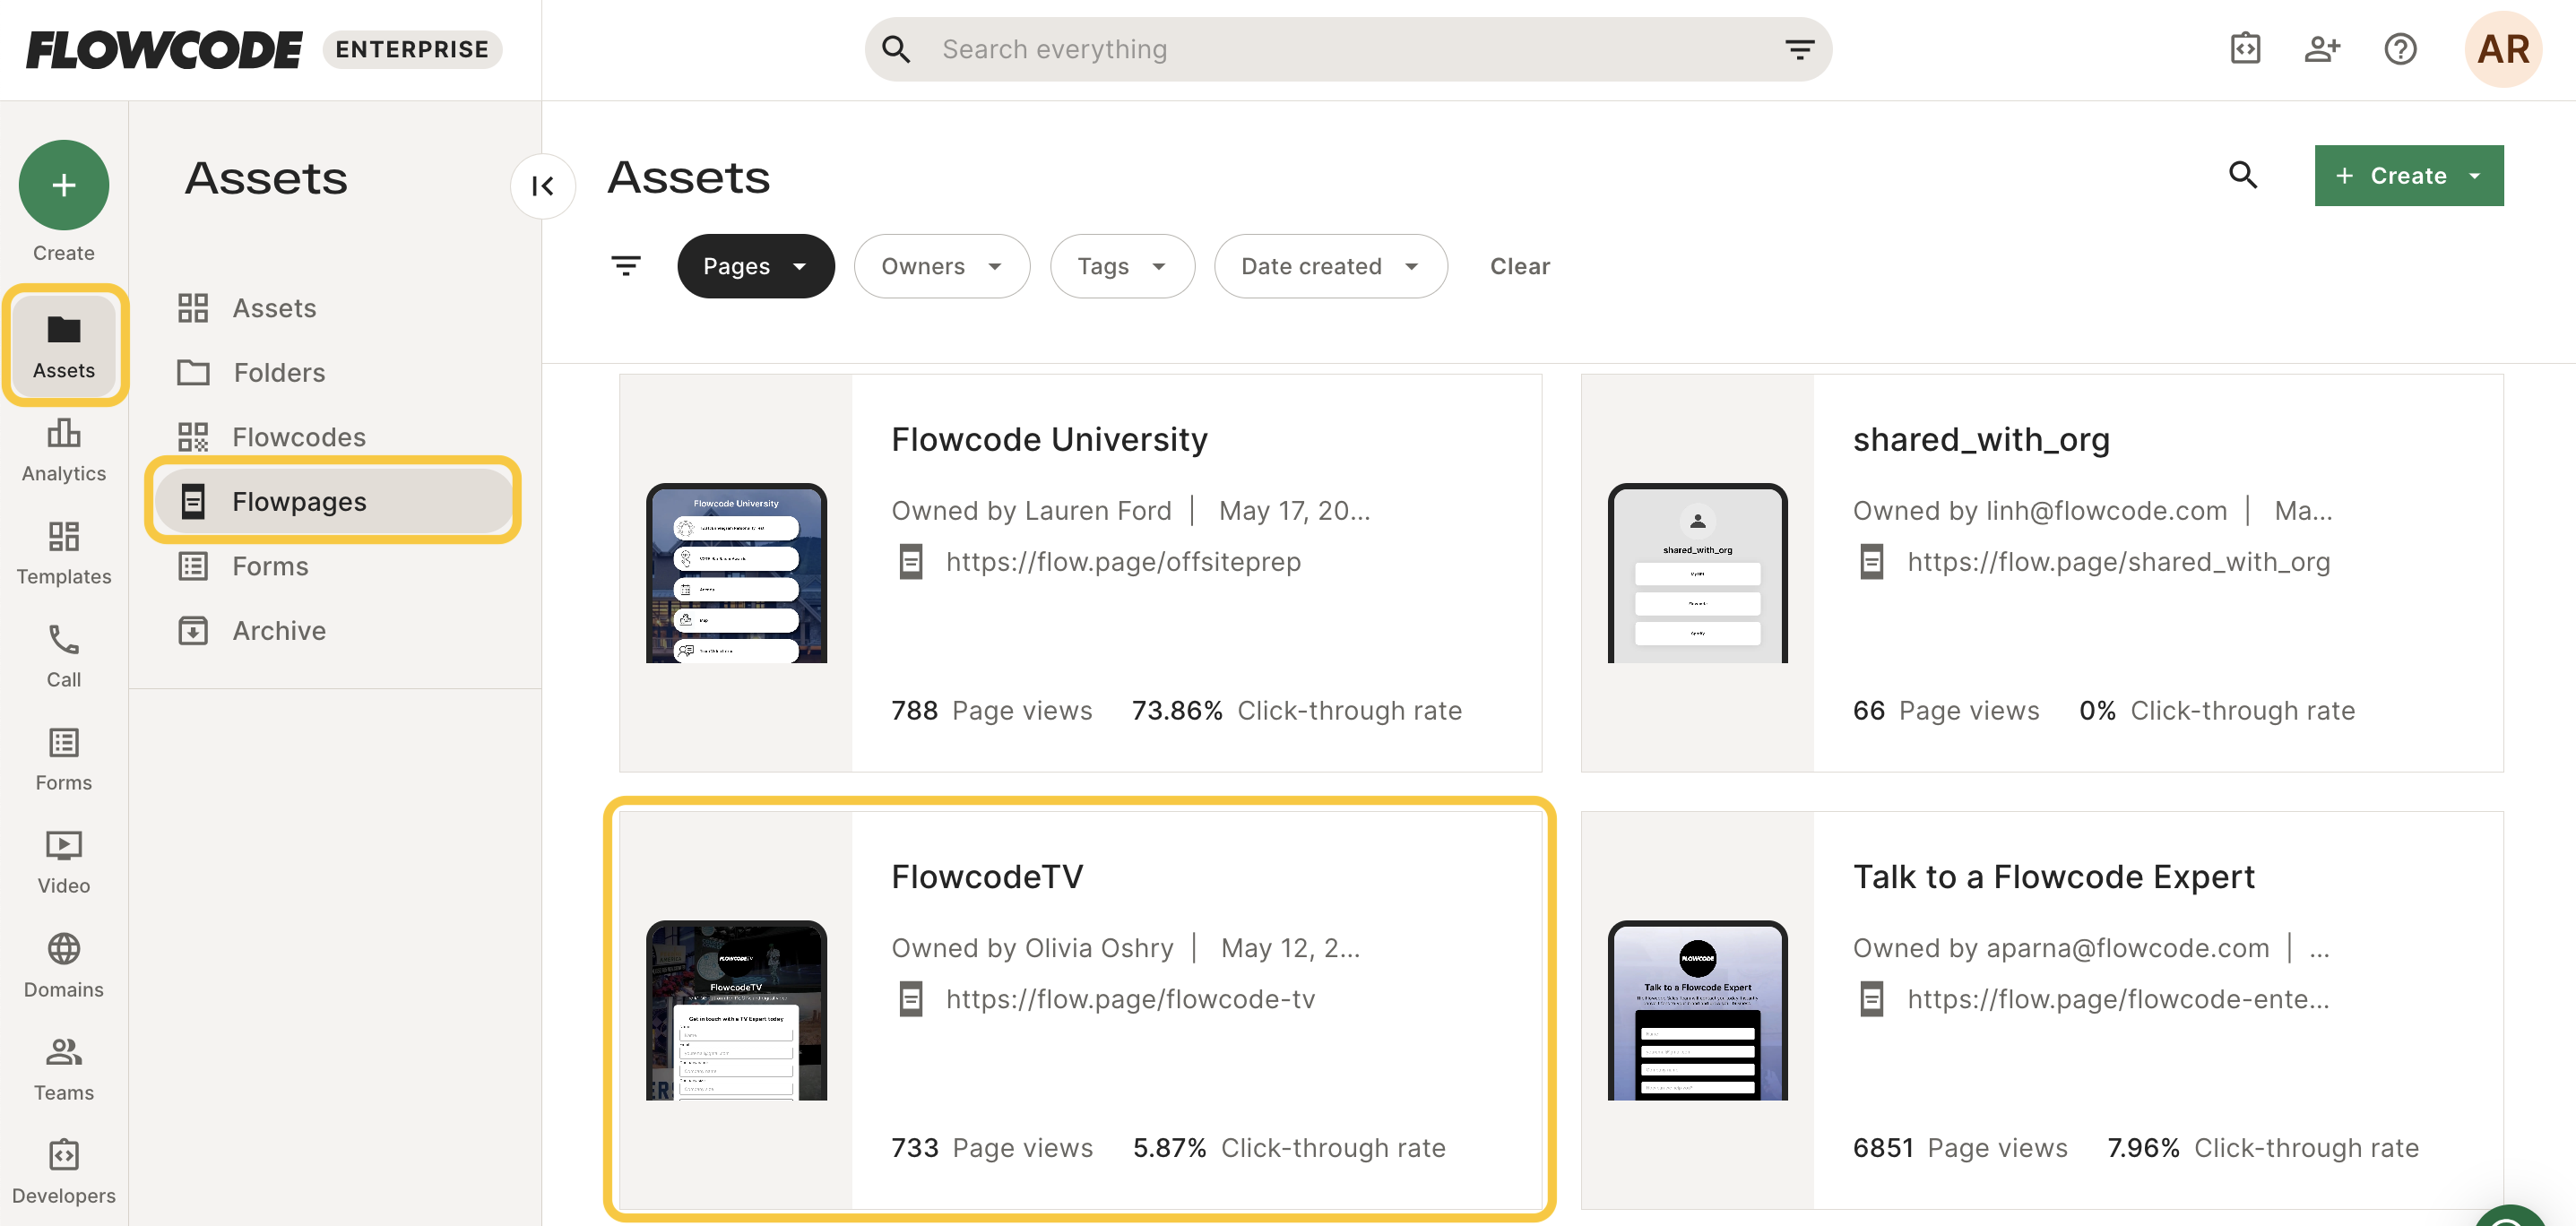Click the FlowcodeTV phone thumbnail

[736, 1010]
